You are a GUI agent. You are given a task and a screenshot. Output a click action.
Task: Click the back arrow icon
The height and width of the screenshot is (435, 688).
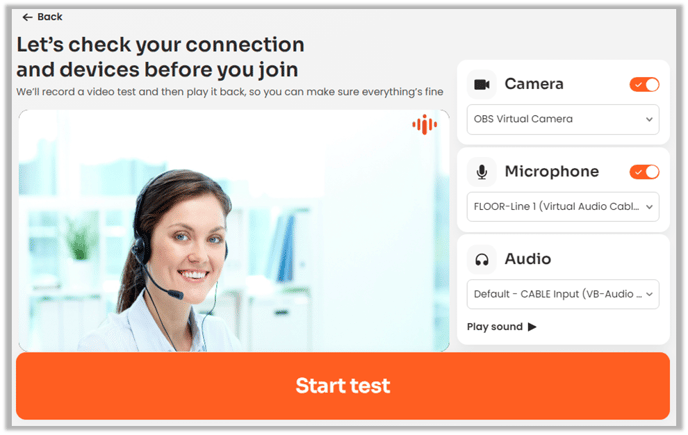click(x=27, y=17)
